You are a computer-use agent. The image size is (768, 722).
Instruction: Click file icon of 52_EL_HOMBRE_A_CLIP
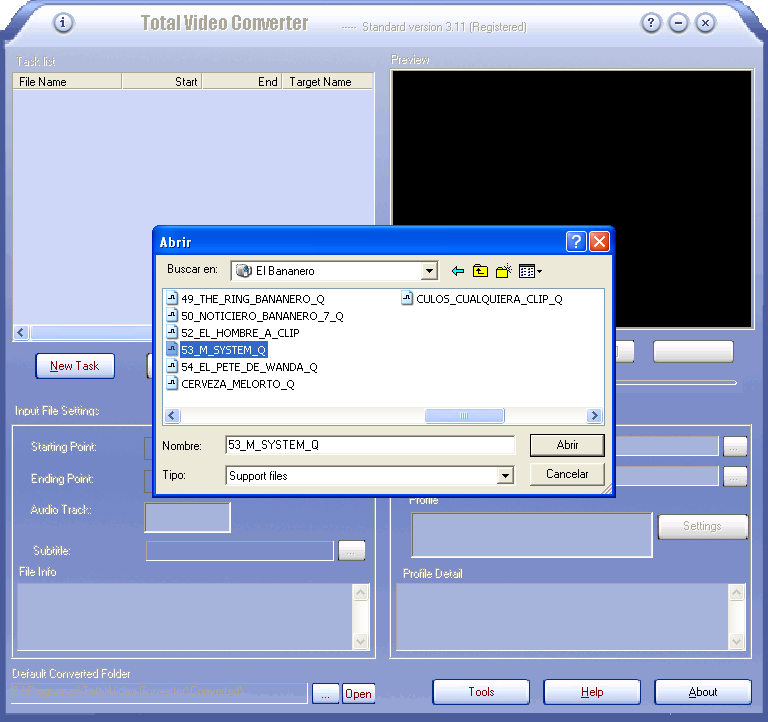(172, 333)
